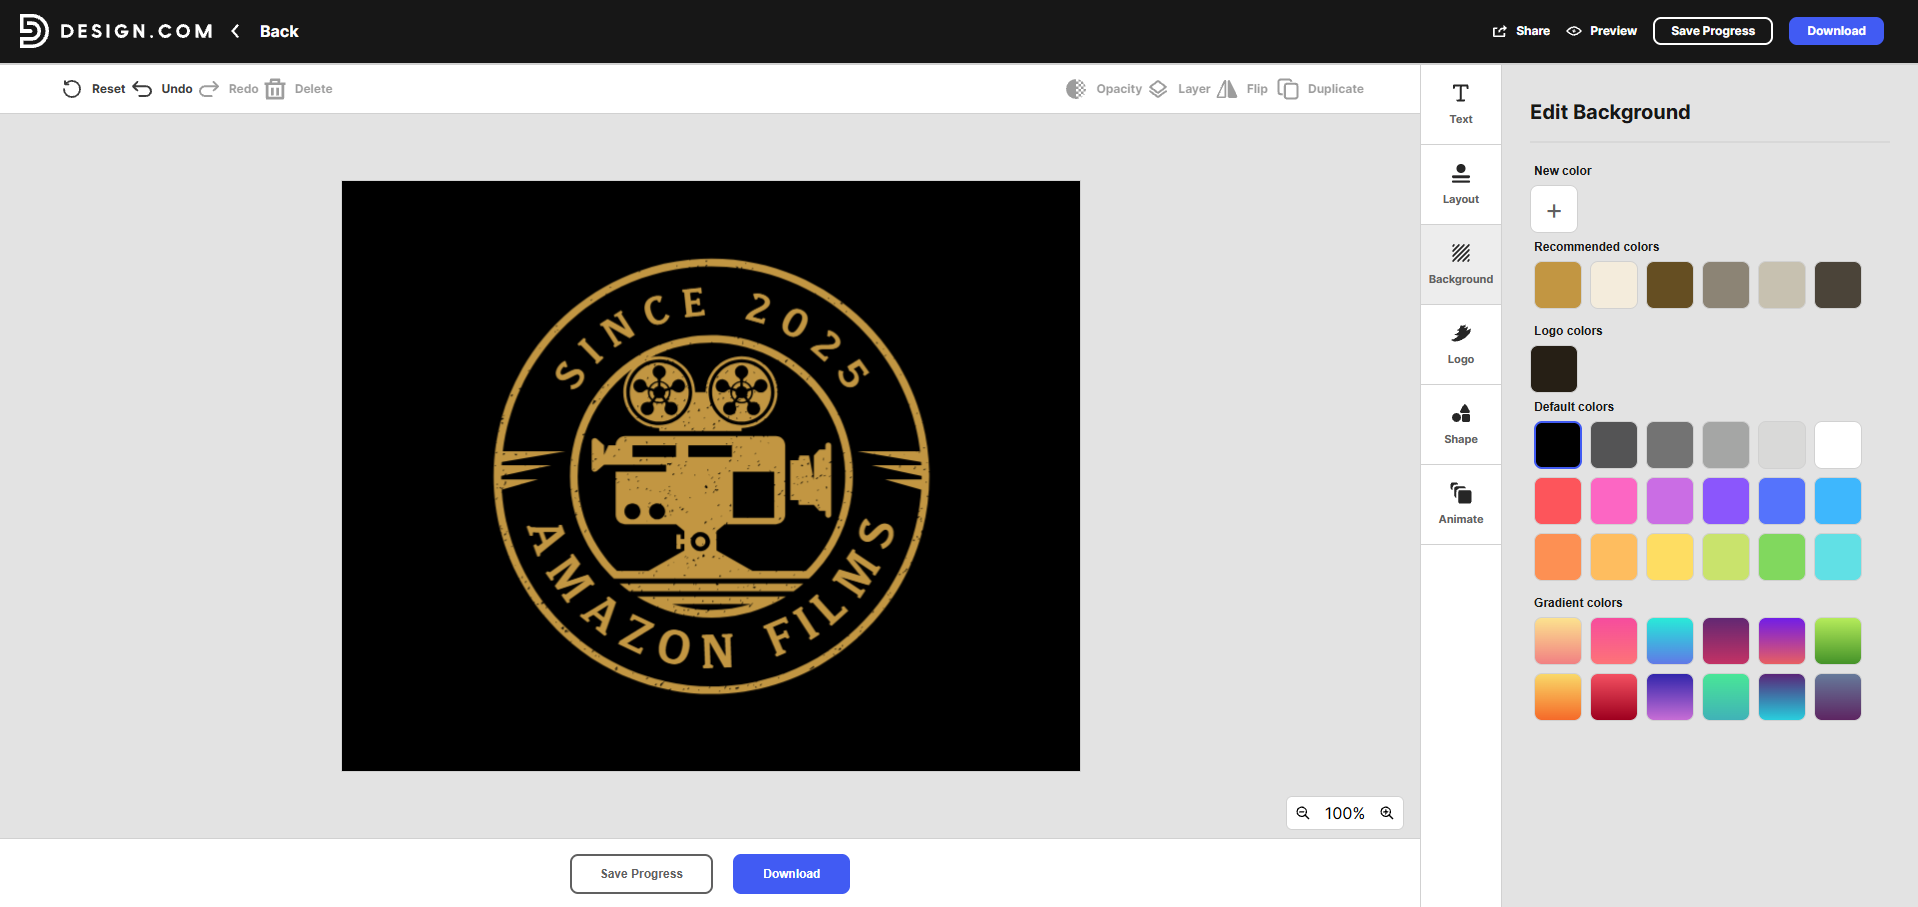Click the Share icon in header
This screenshot has width=1918, height=907.
(1499, 31)
